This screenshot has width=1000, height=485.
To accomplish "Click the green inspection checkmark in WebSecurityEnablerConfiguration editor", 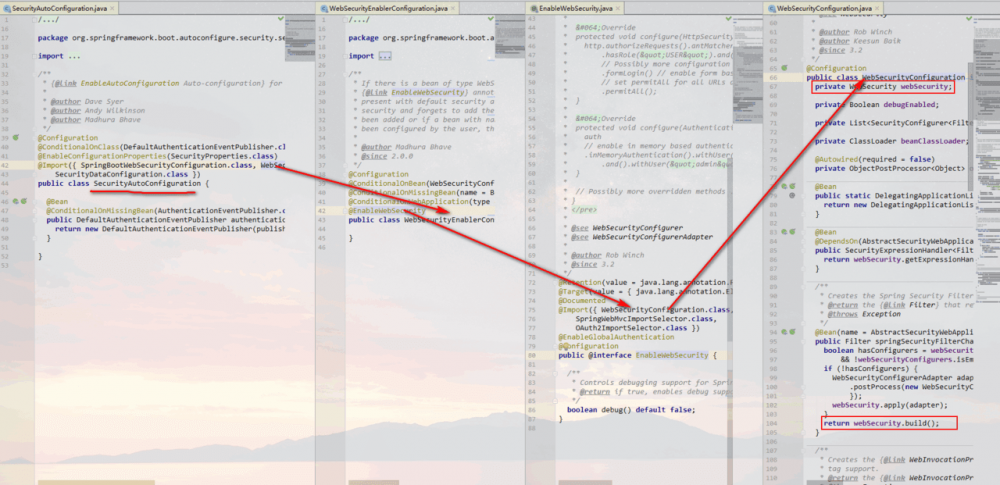I will tap(490, 20).
